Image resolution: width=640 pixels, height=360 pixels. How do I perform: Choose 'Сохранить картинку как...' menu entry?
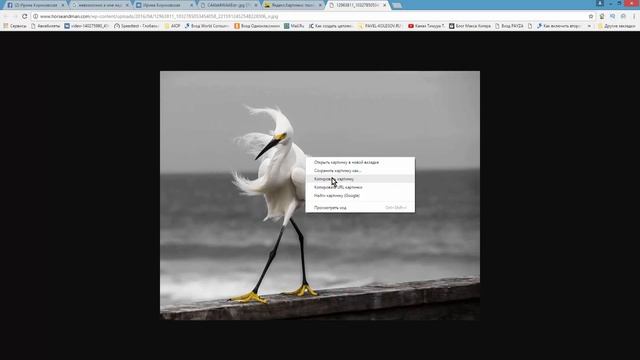[x=360, y=171]
